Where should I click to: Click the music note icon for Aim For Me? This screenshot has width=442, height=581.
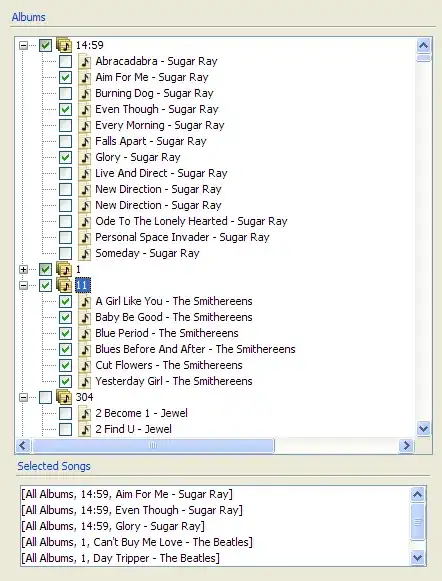pos(84,77)
